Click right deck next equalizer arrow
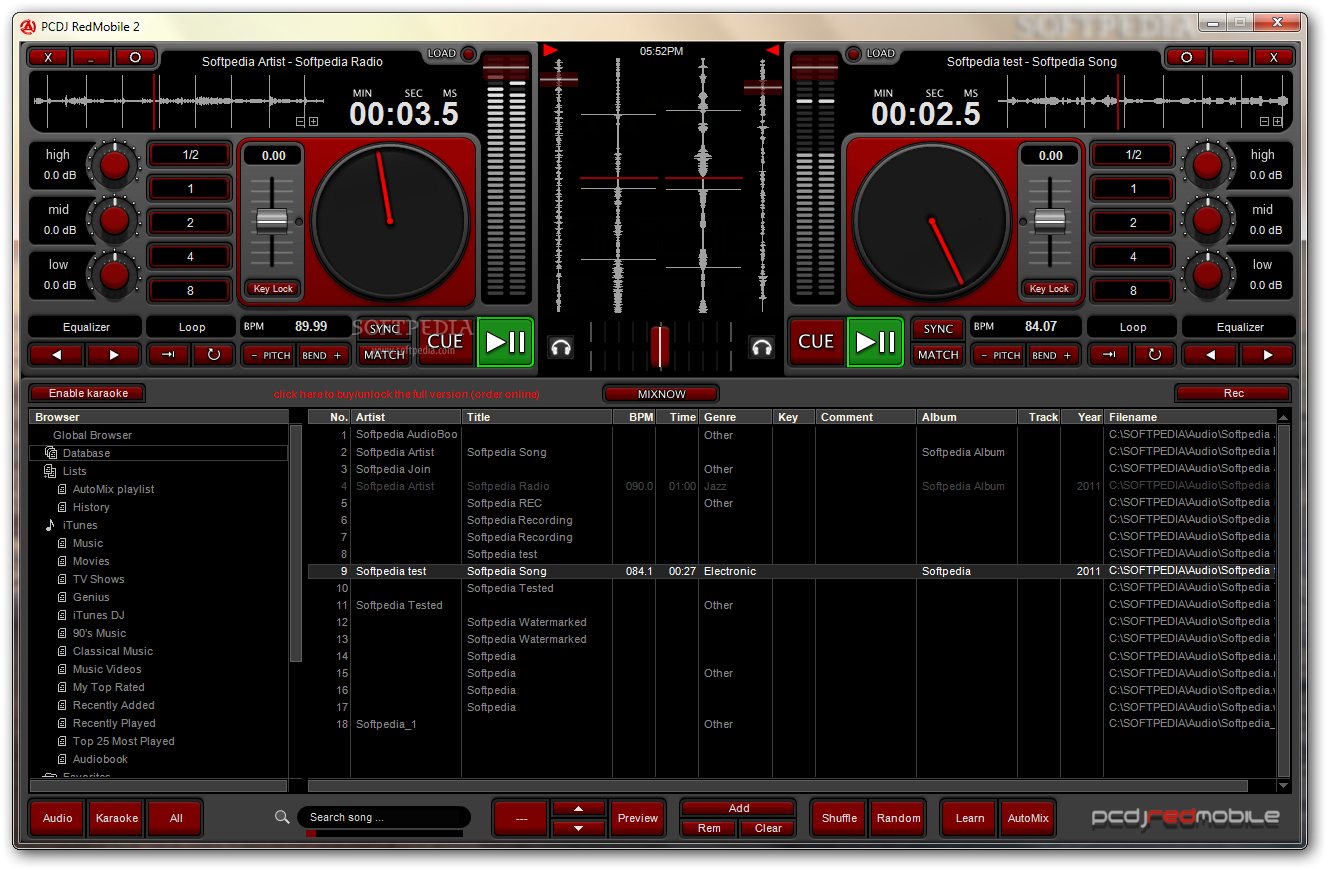This screenshot has height=870, width=1328. click(x=1268, y=354)
